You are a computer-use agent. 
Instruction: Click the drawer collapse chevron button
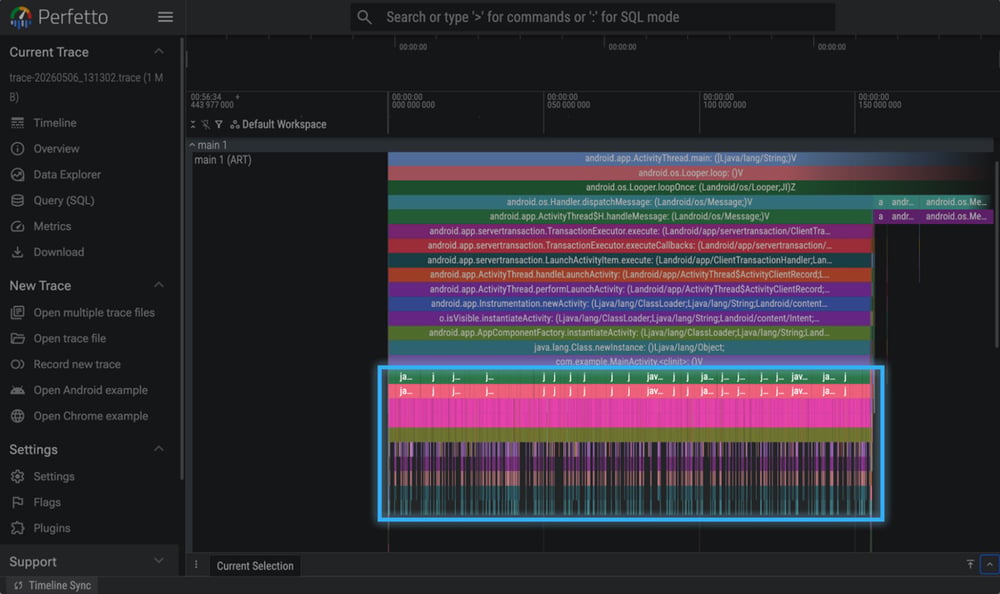click(989, 565)
